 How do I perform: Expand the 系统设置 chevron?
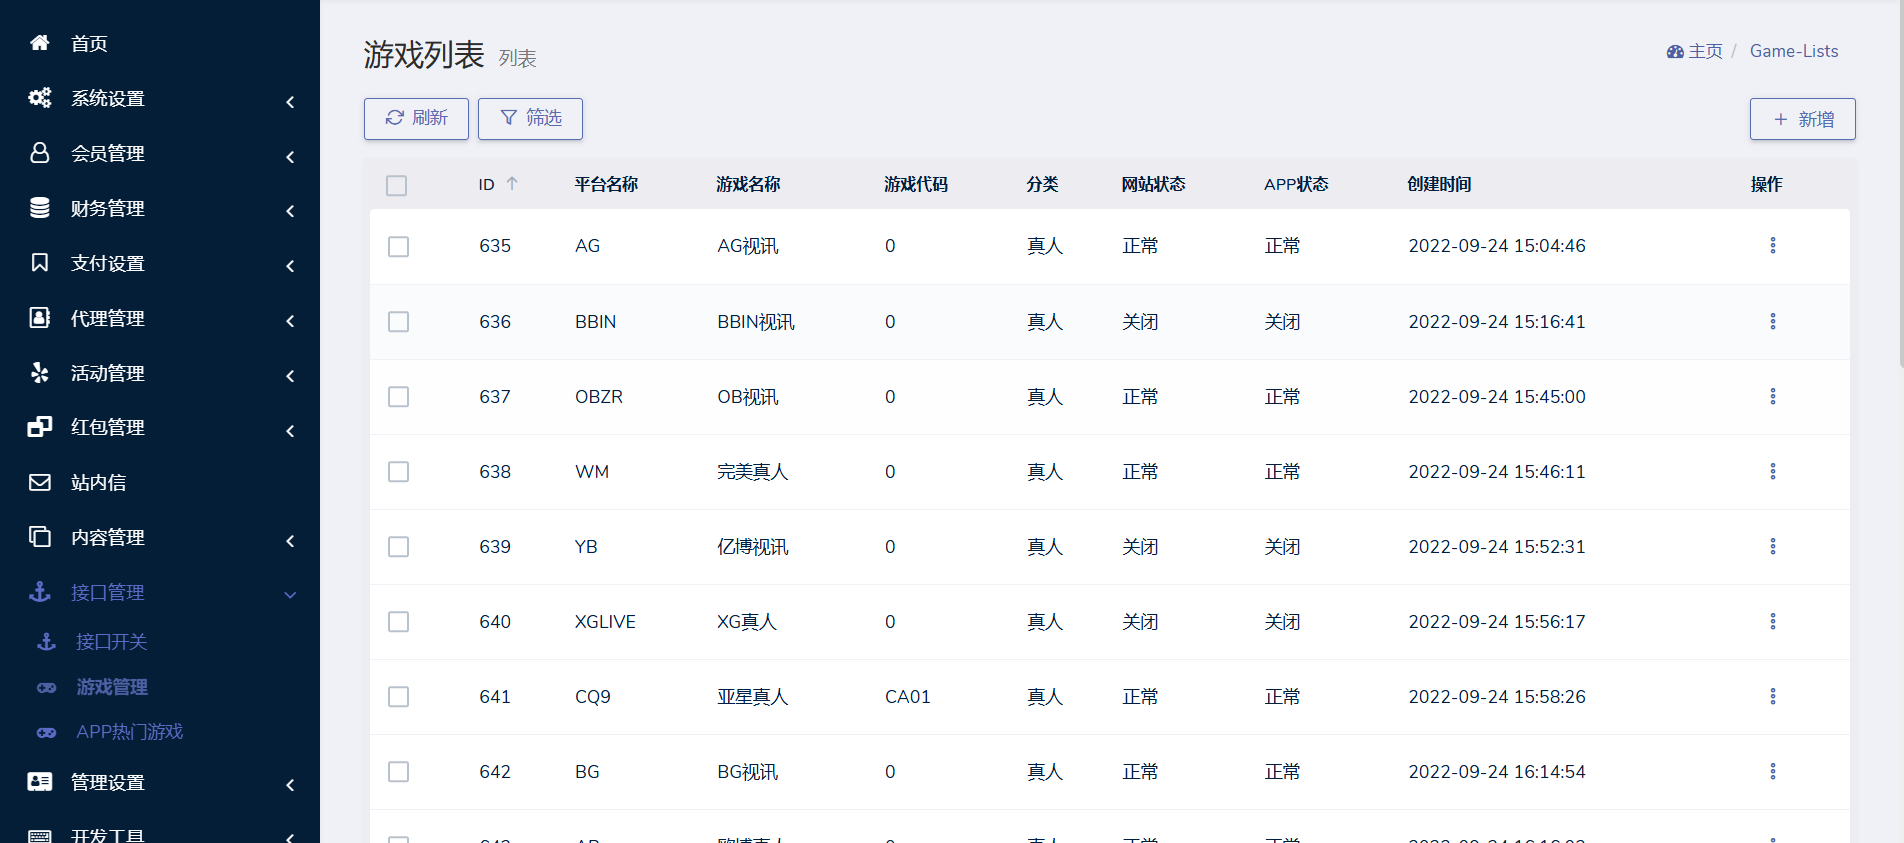290,102
